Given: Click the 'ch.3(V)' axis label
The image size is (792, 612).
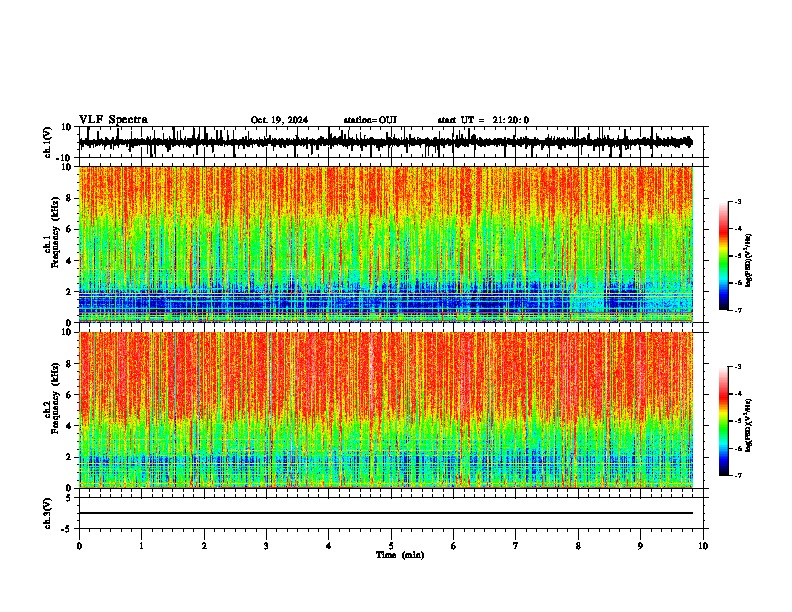Looking at the screenshot, I should pos(48,514).
